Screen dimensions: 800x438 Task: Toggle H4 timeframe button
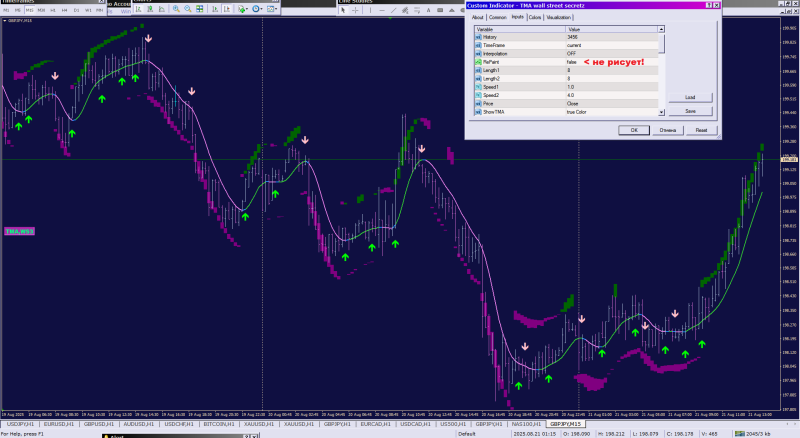(x=65, y=10)
